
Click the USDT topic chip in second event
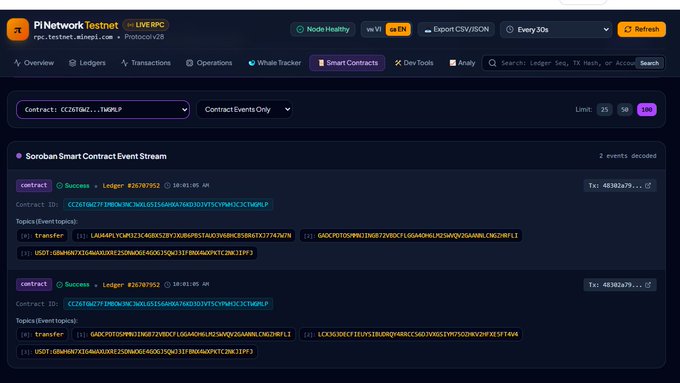[x=137, y=352]
